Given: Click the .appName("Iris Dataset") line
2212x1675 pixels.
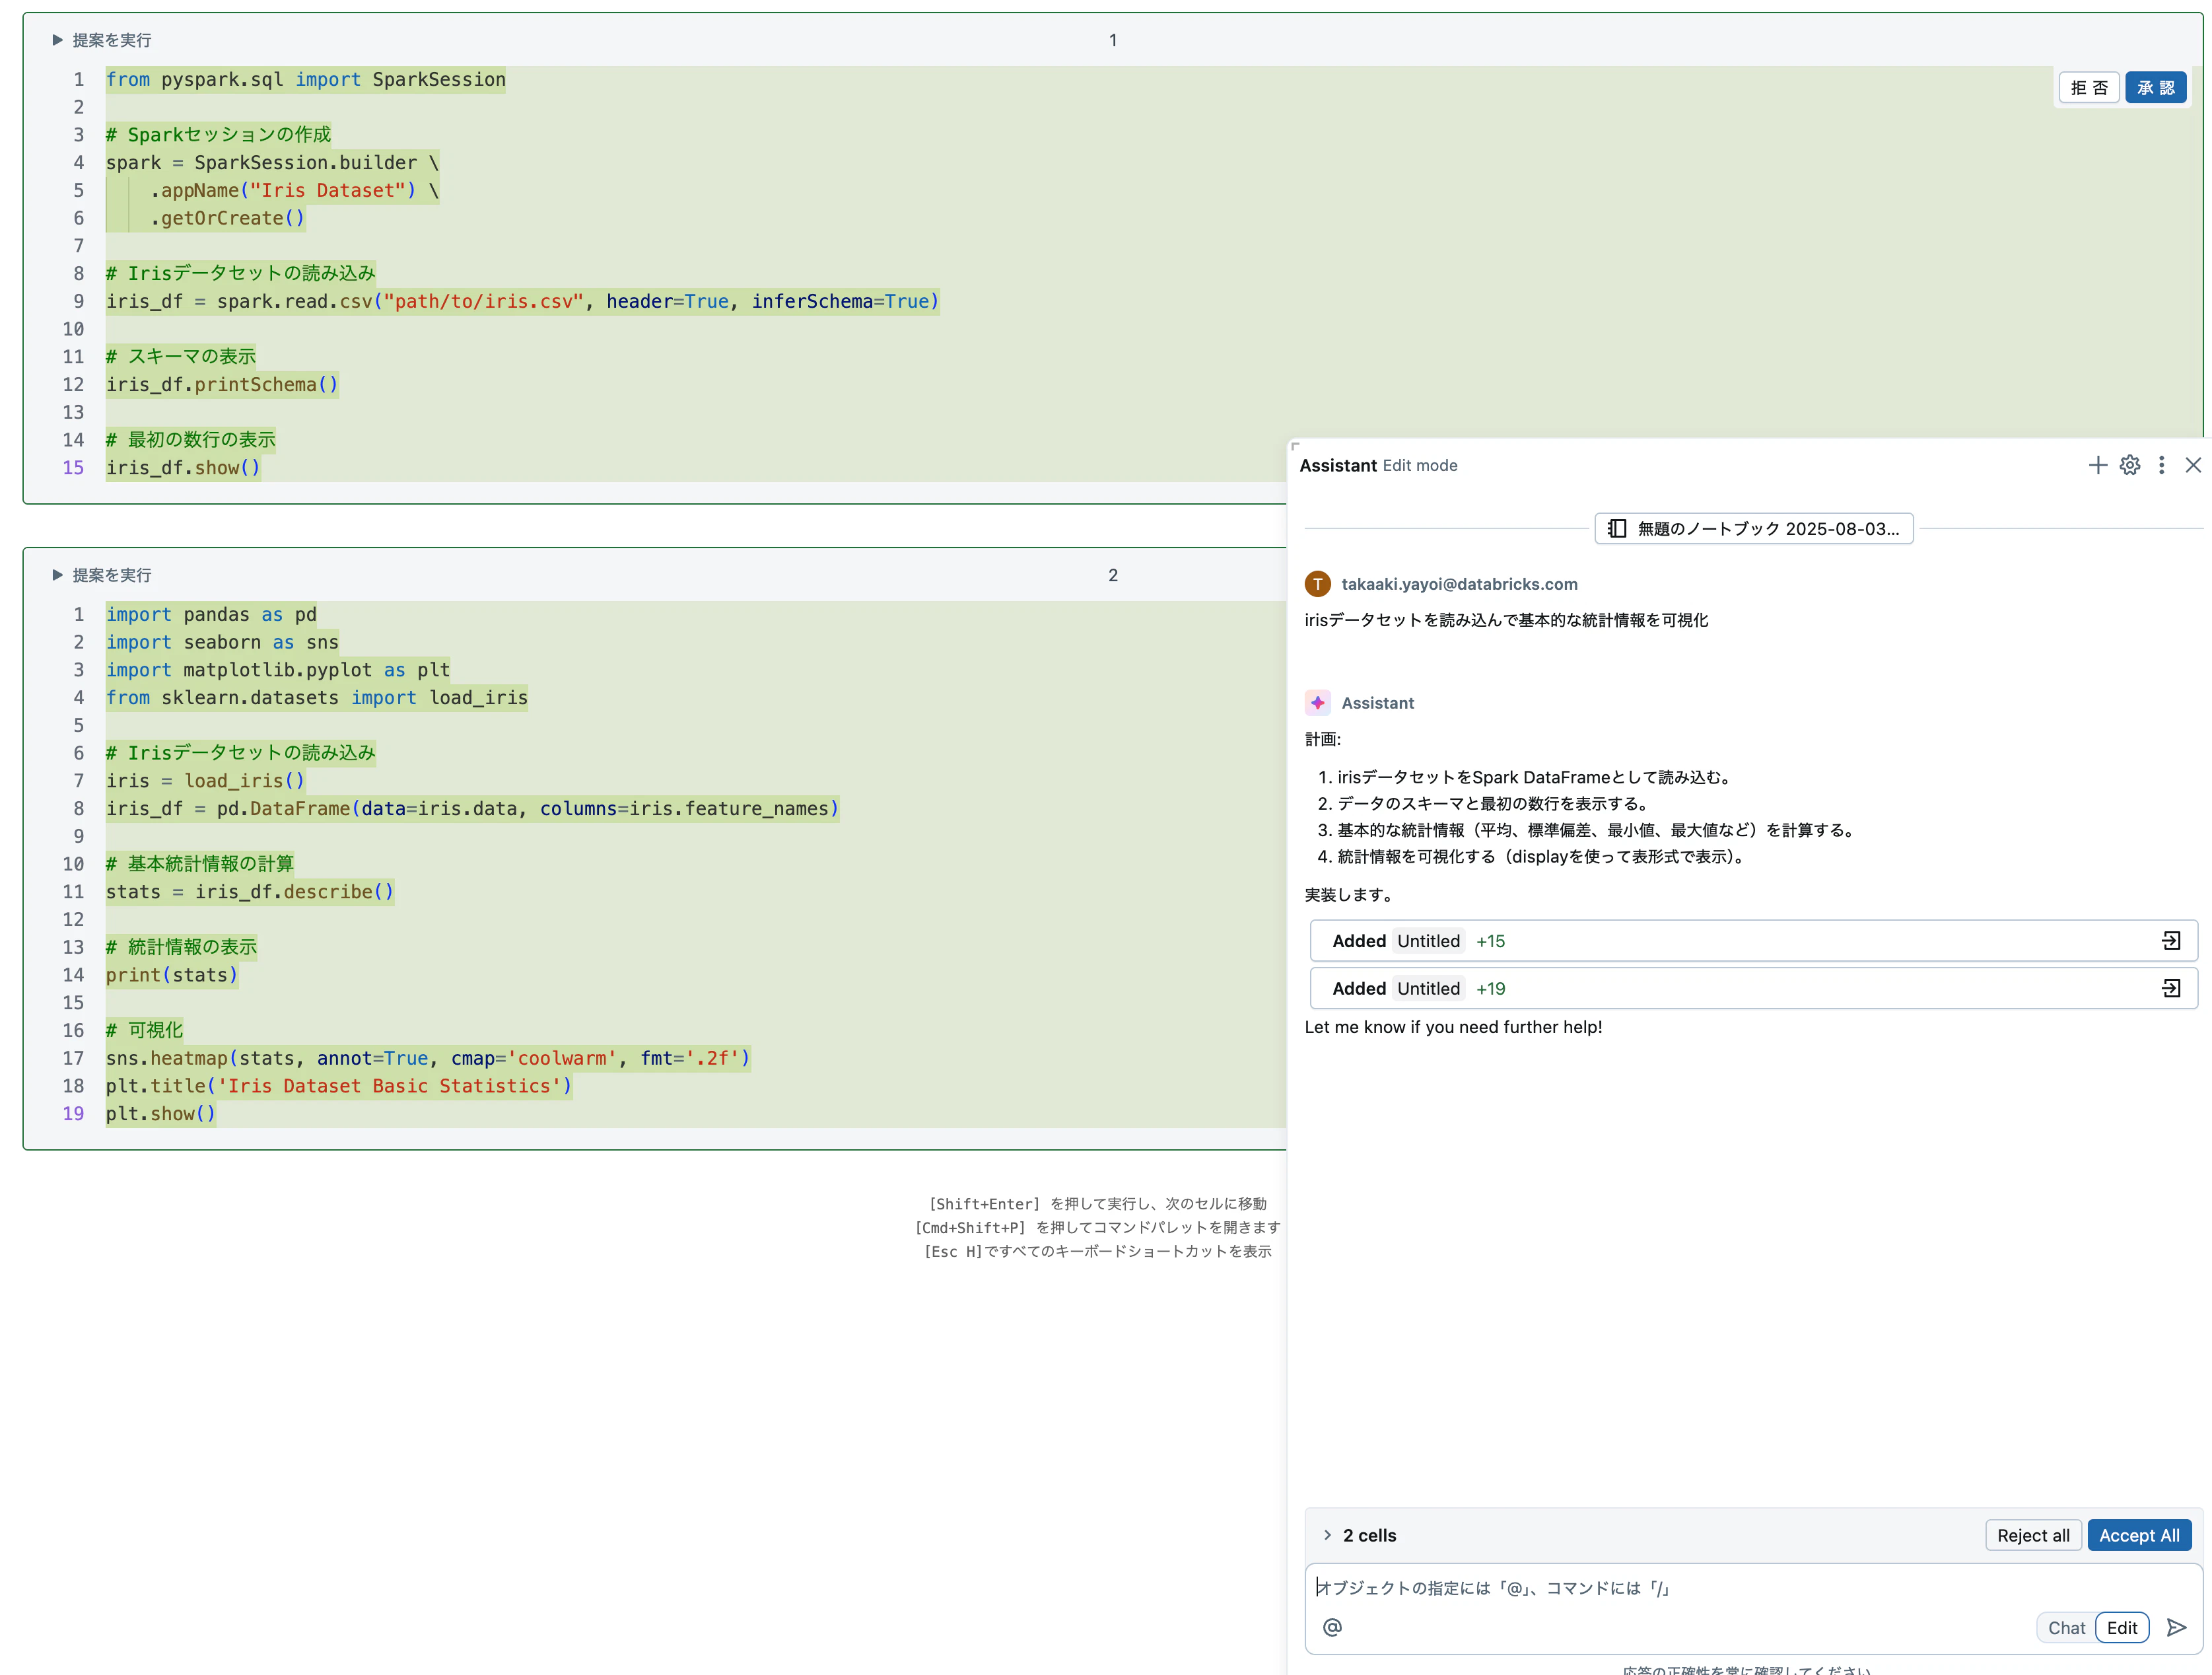Looking at the screenshot, I should coord(294,191).
